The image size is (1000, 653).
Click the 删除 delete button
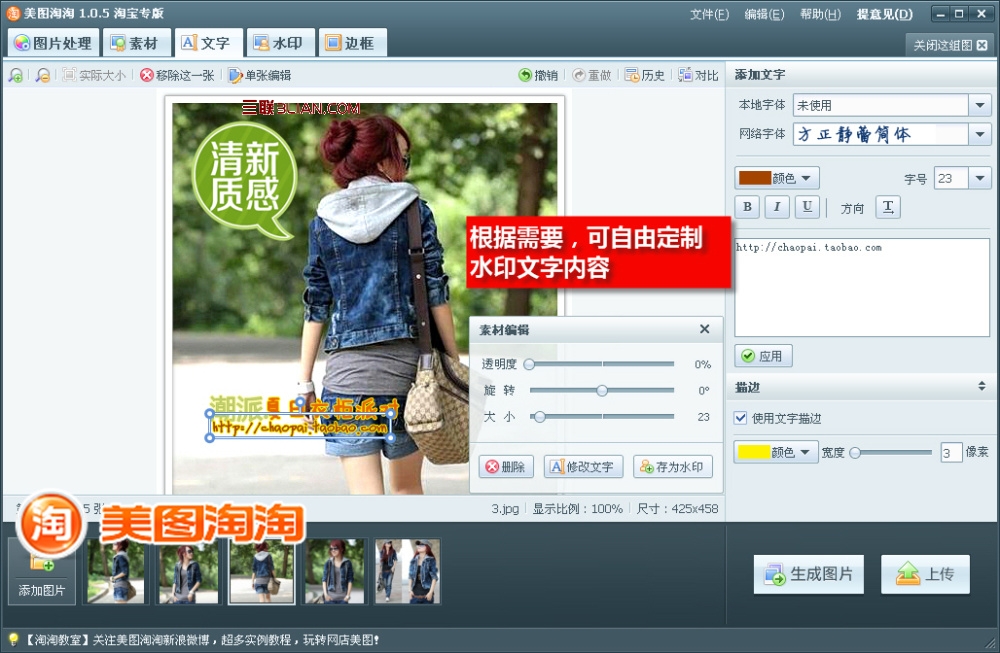coord(506,467)
